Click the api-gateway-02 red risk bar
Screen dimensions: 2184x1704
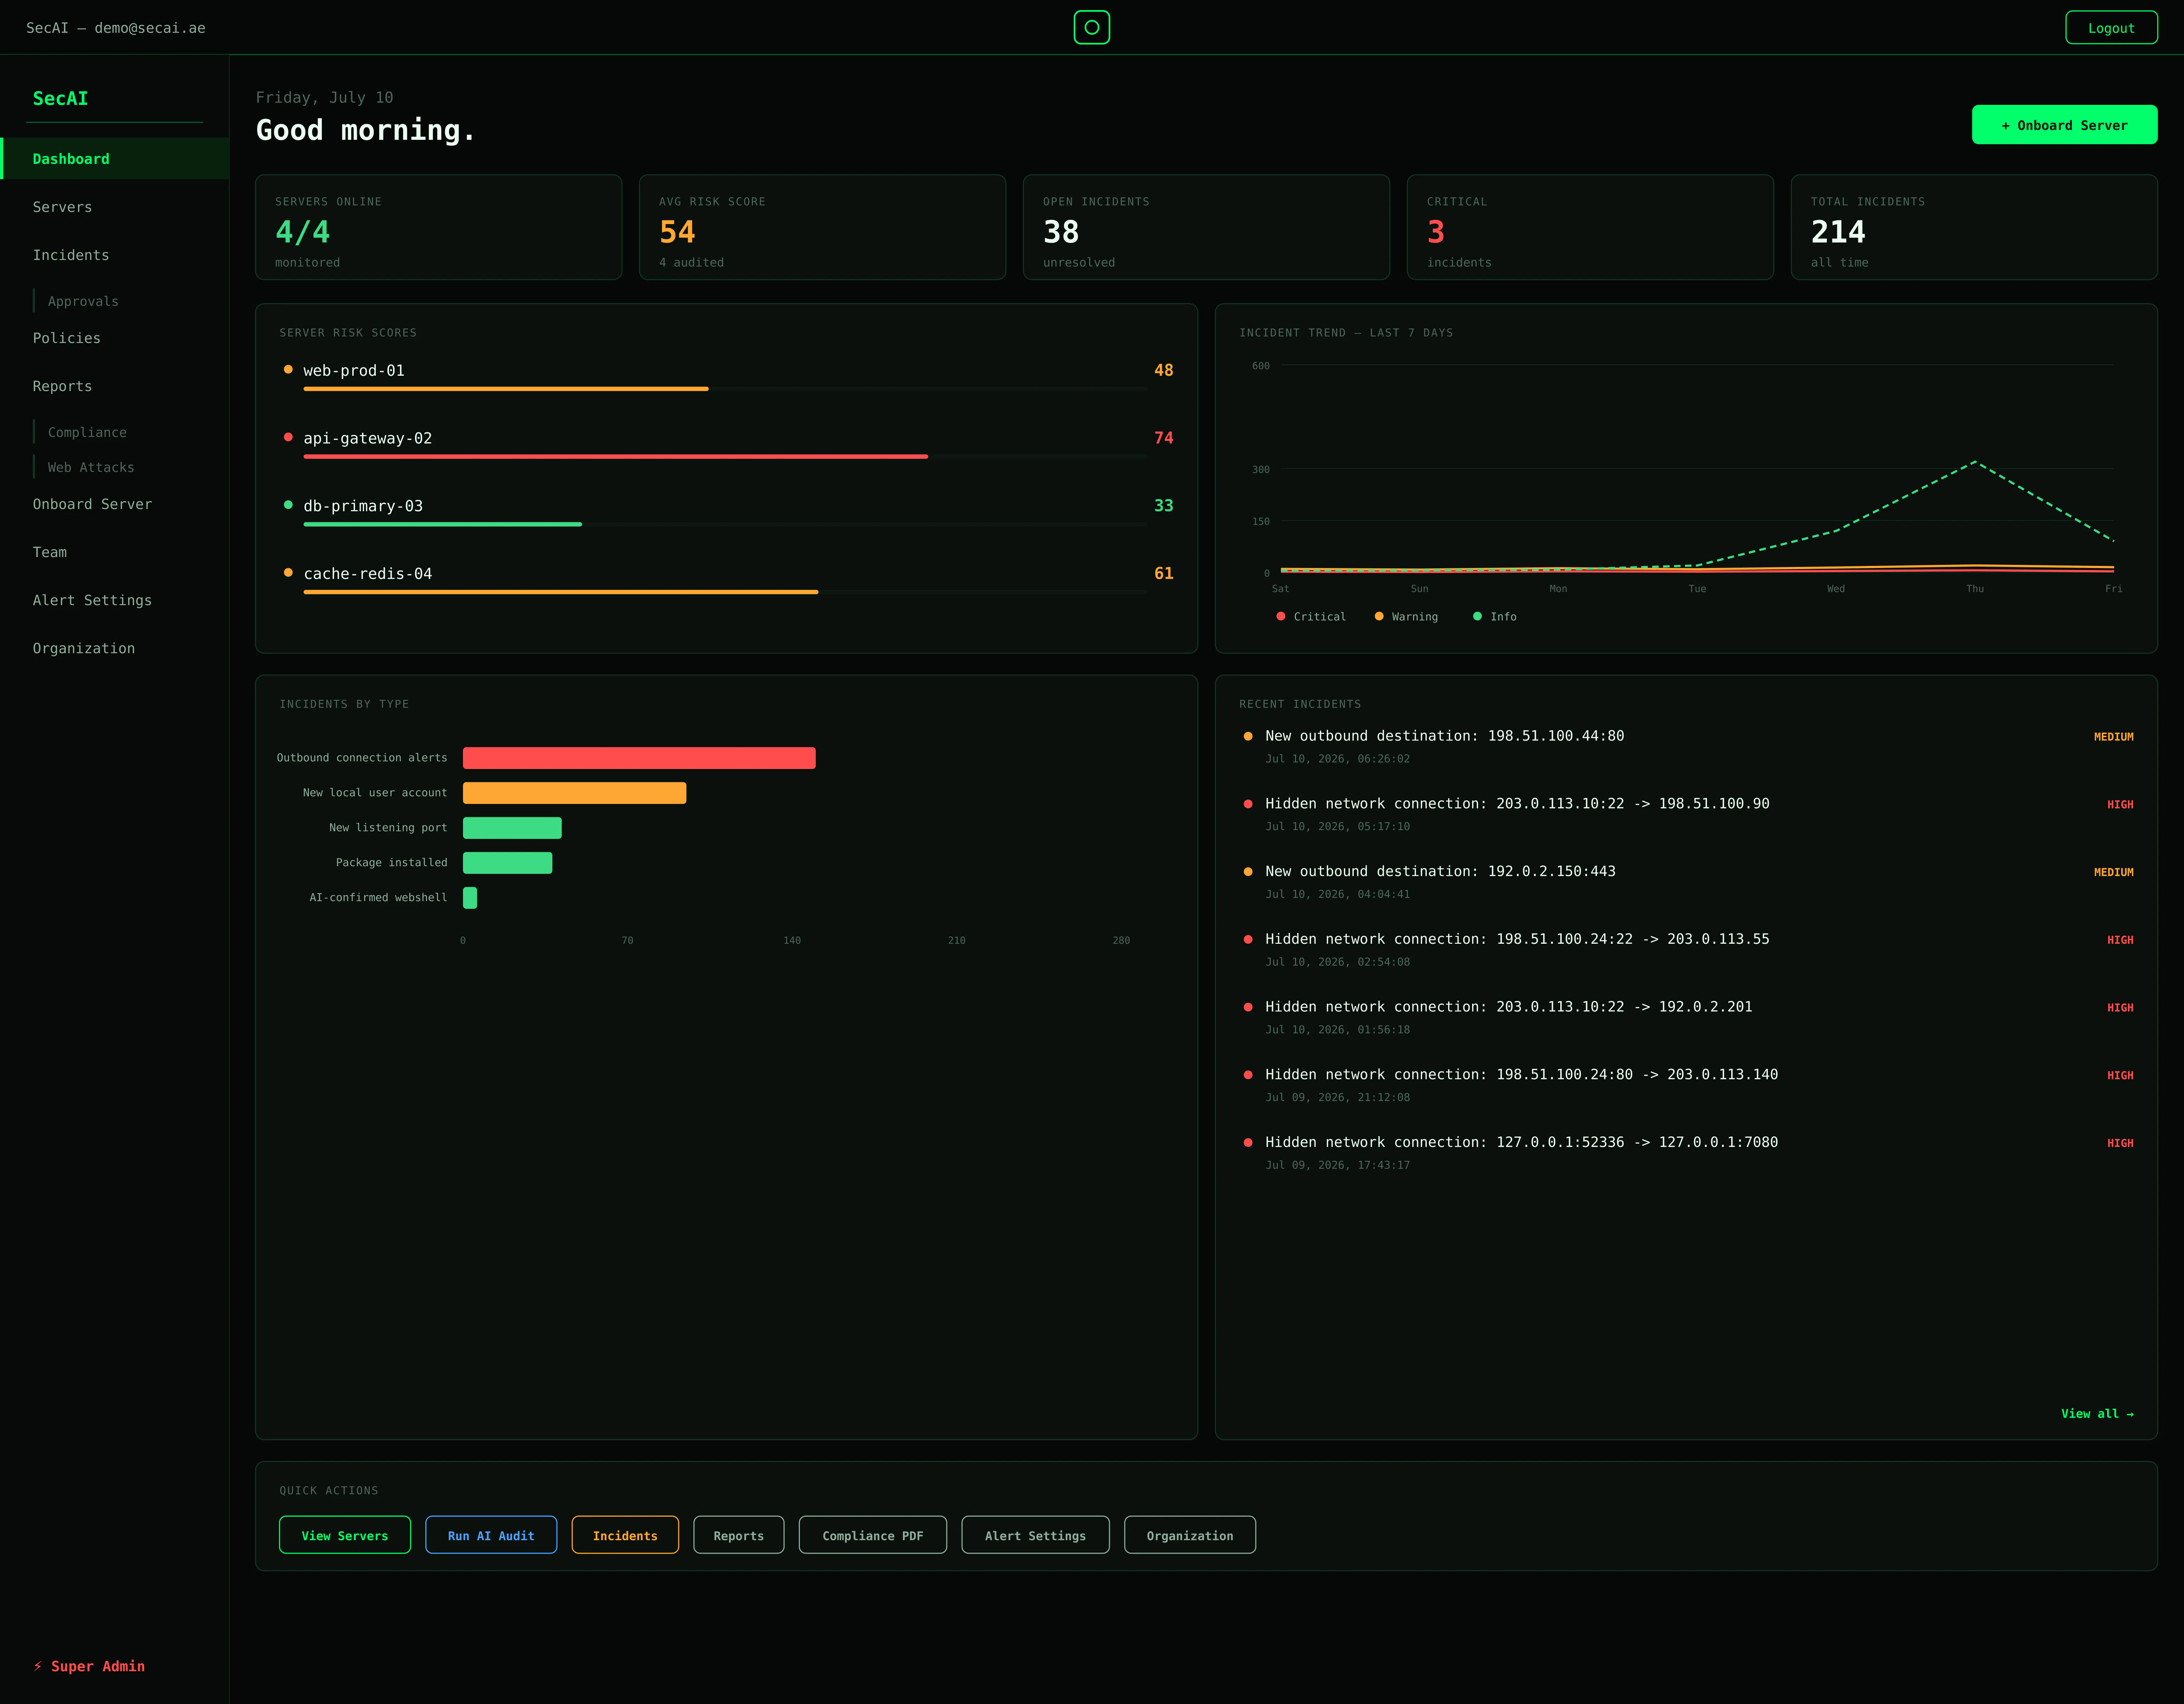[x=725, y=456]
